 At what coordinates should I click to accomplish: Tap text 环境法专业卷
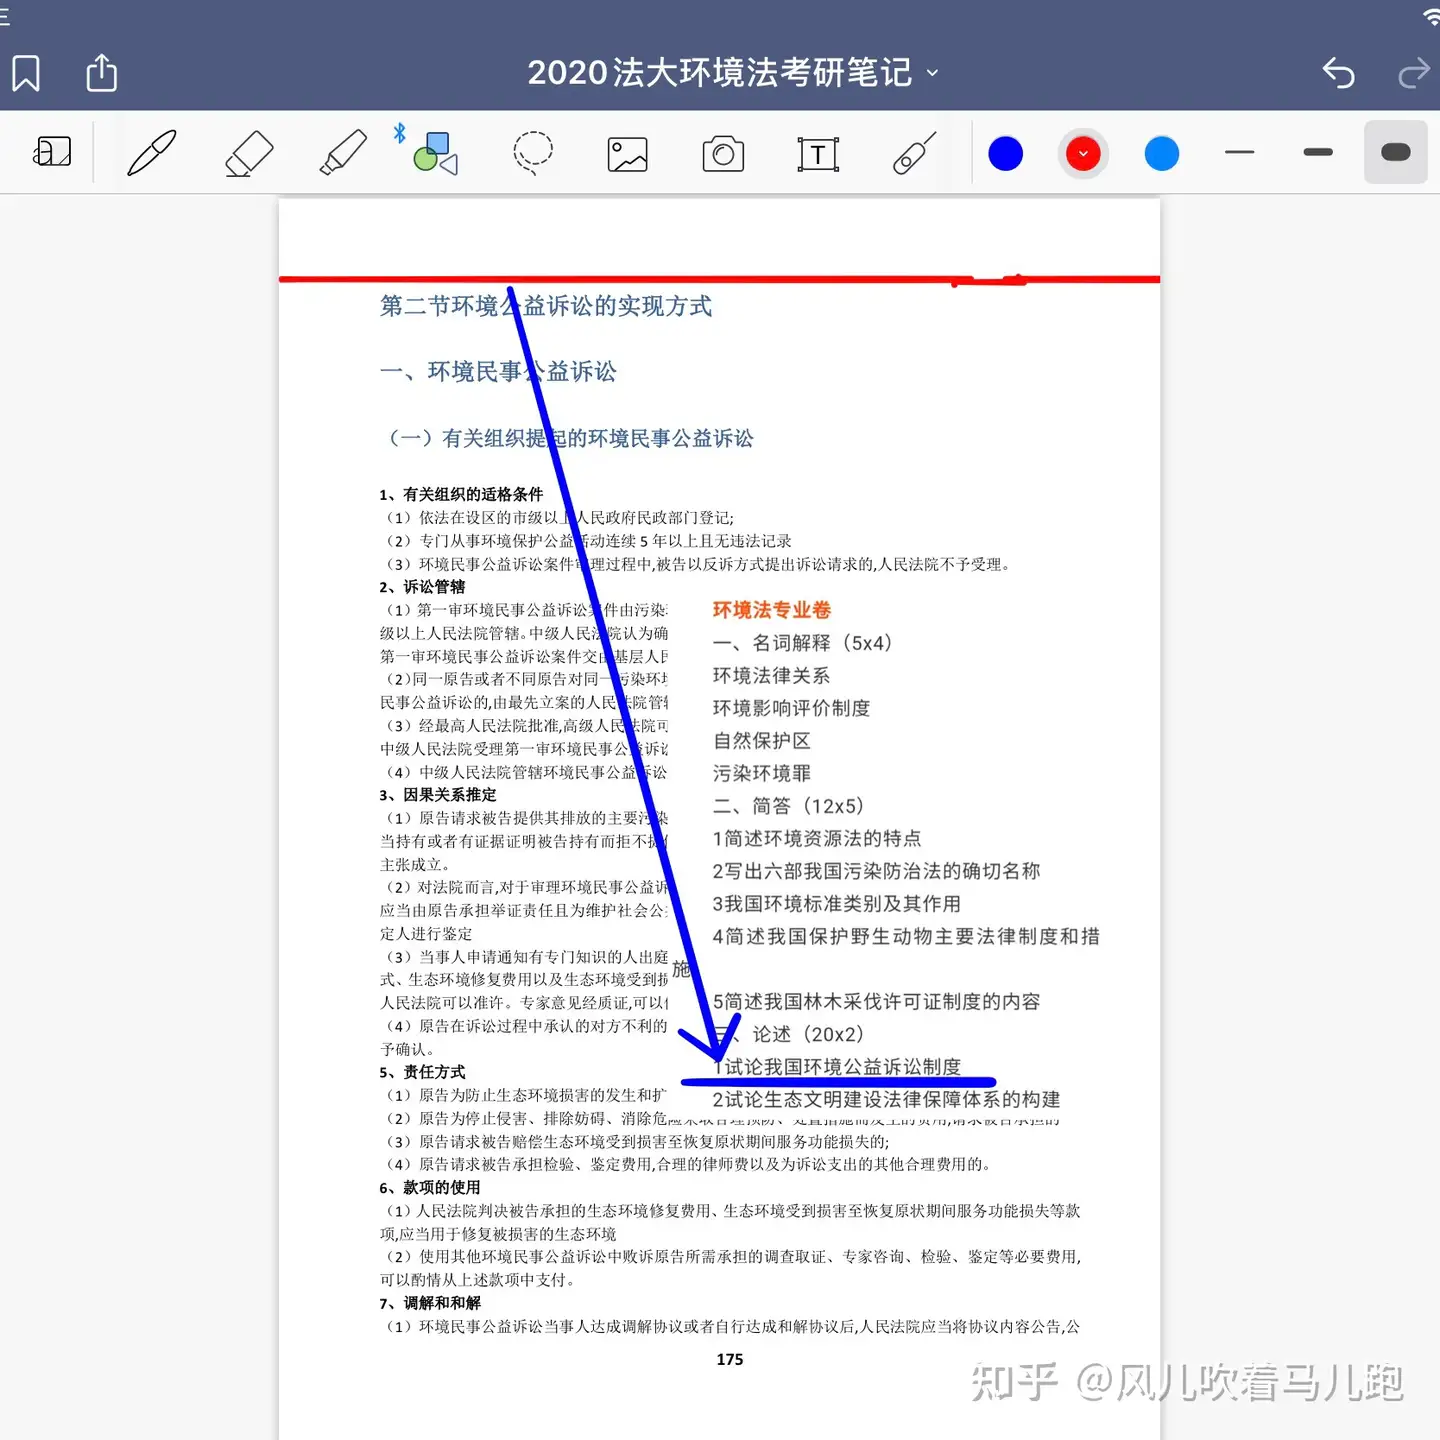pyautogui.click(x=771, y=610)
